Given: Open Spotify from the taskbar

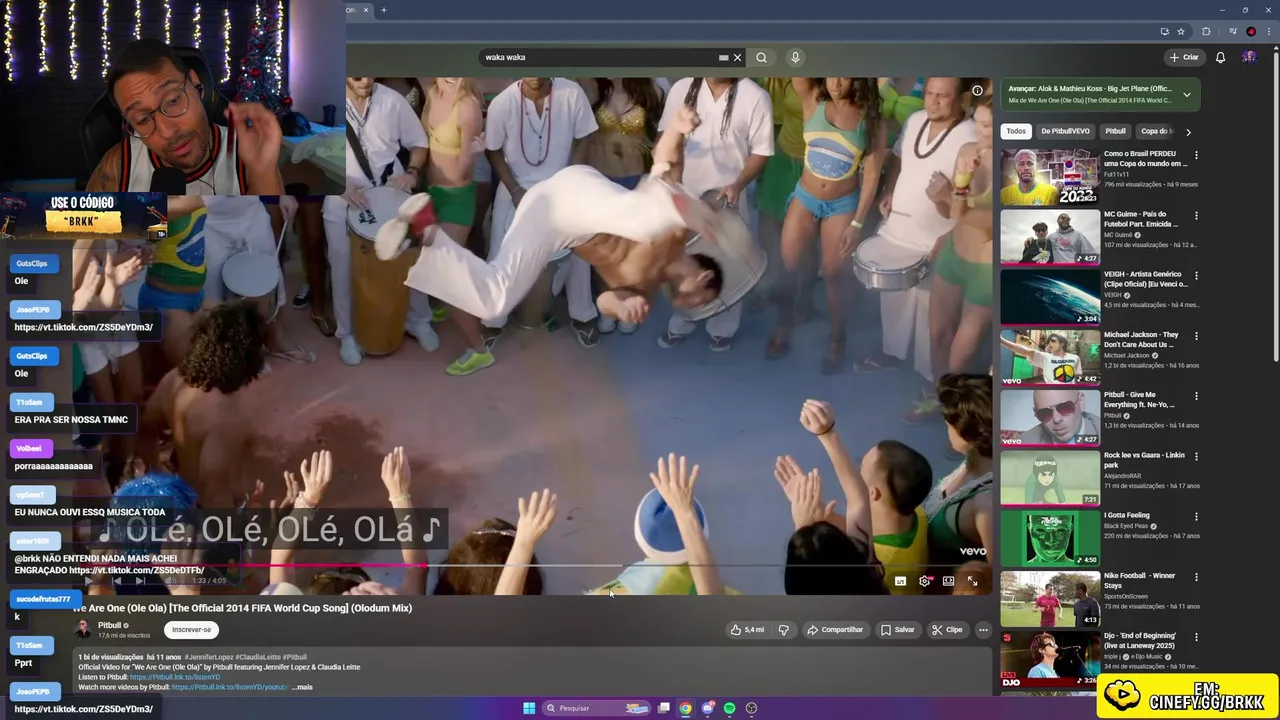Looking at the screenshot, I should pos(729,708).
